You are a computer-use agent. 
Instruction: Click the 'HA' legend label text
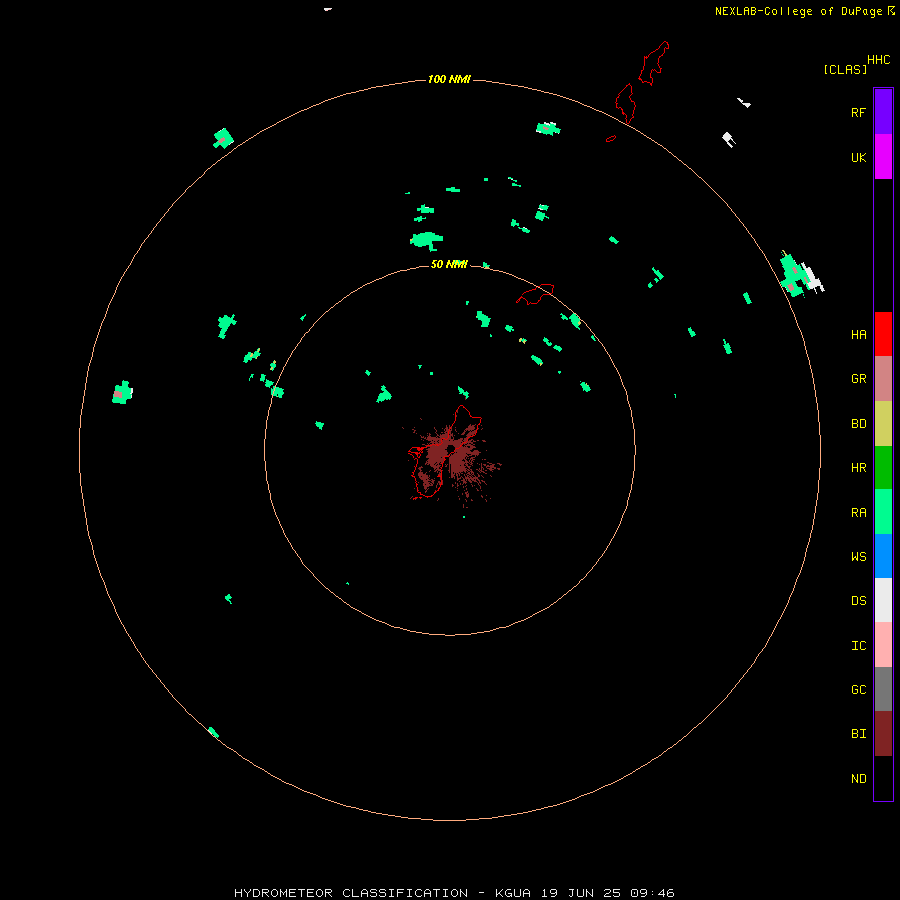(x=858, y=335)
